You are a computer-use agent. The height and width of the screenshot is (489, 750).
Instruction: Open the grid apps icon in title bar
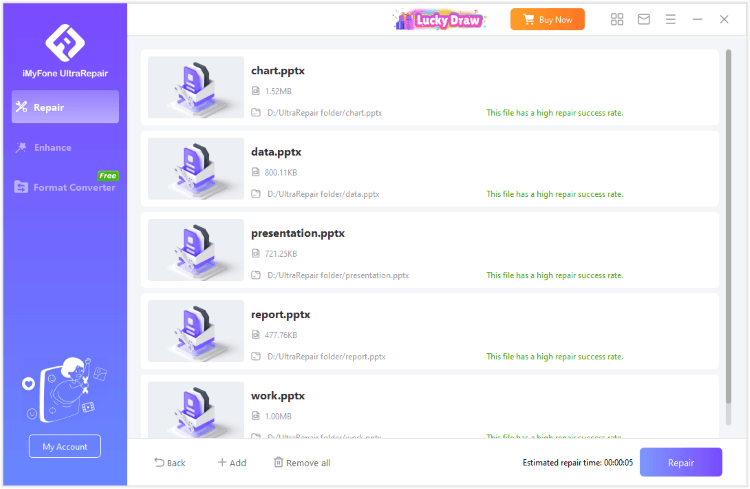617,20
